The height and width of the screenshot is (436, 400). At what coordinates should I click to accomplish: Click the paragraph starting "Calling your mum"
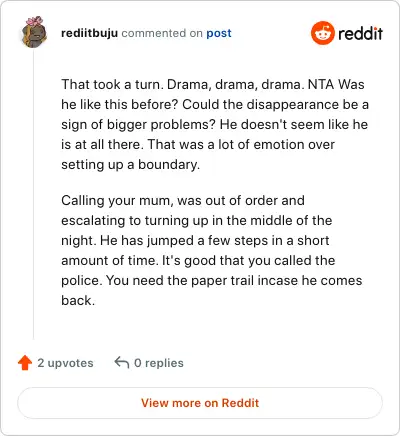point(212,250)
